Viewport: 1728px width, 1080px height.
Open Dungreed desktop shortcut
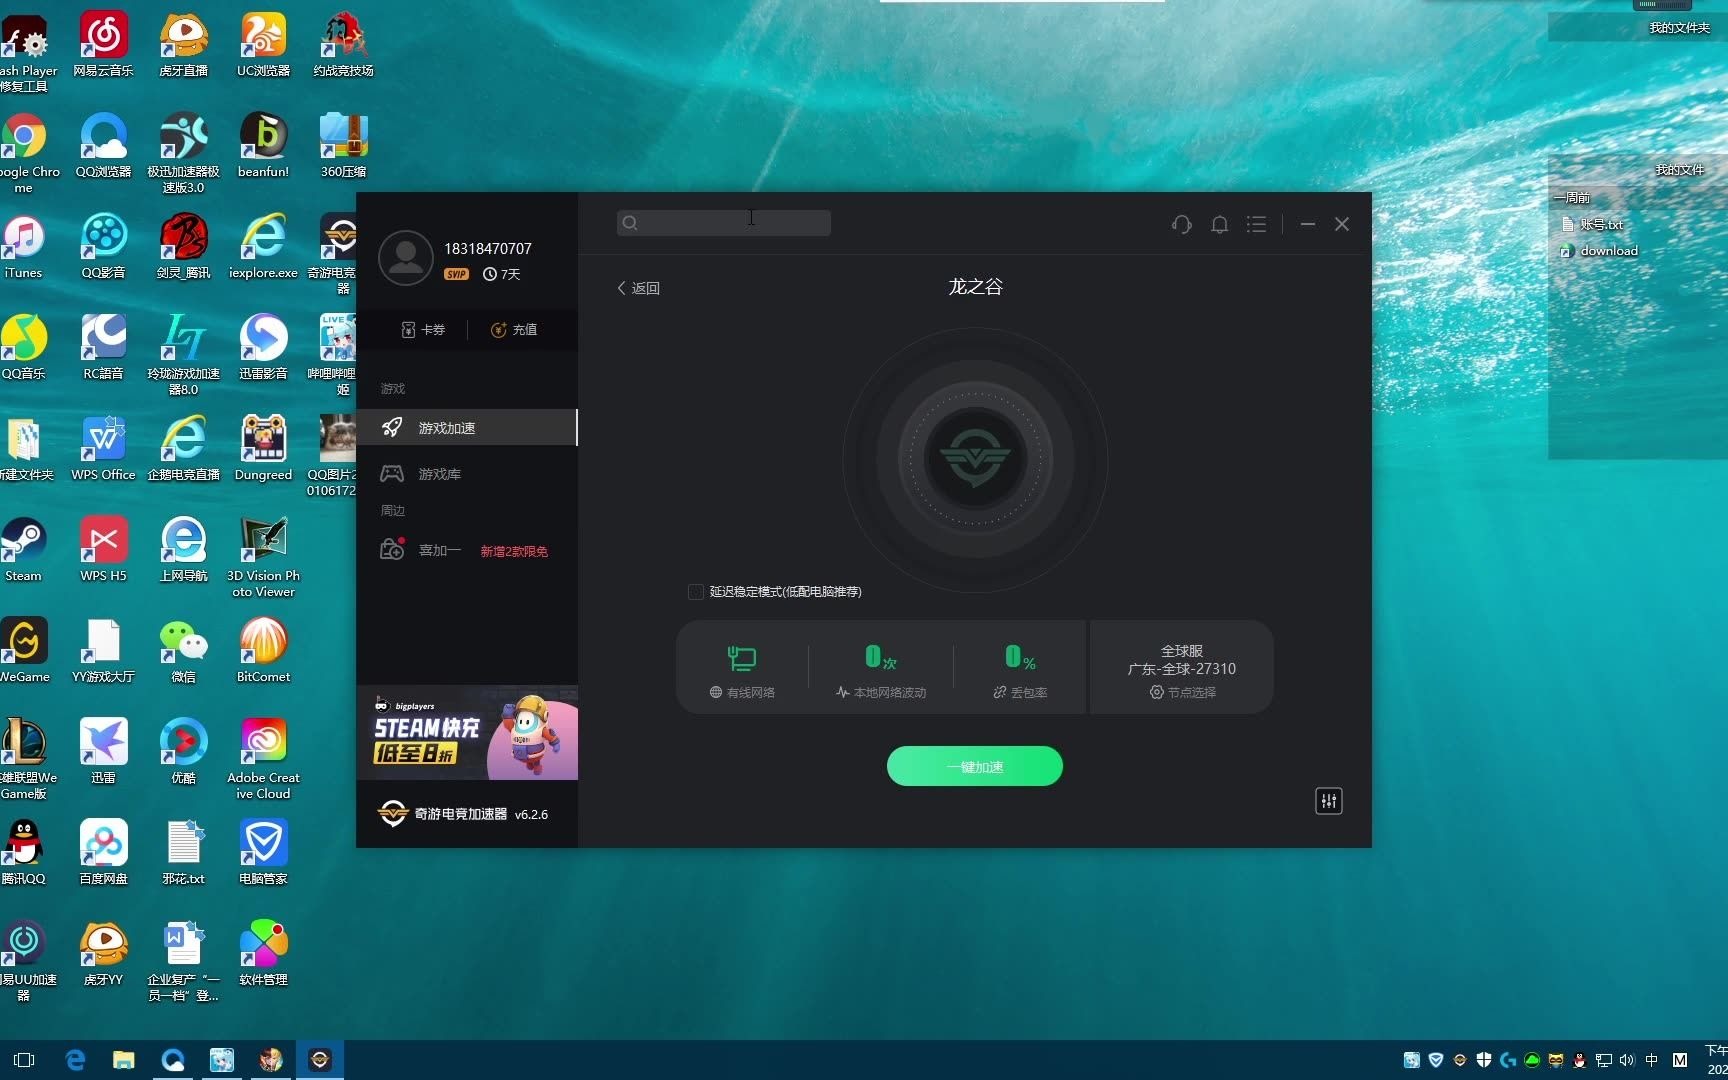tap(263, 449)
